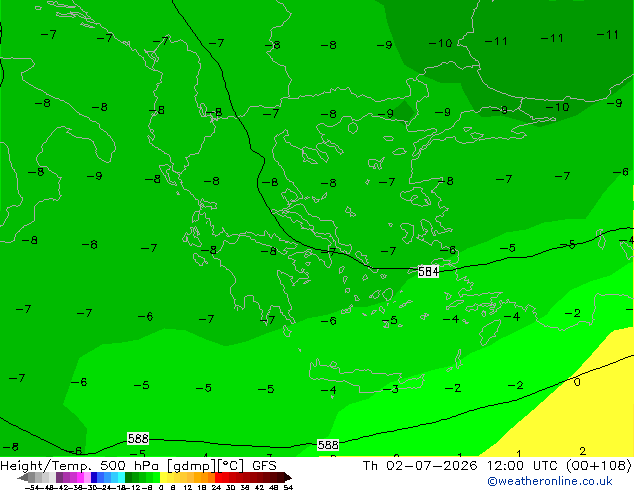
Task: Click the western 588 contour label
Action: [x=138, y=438]
